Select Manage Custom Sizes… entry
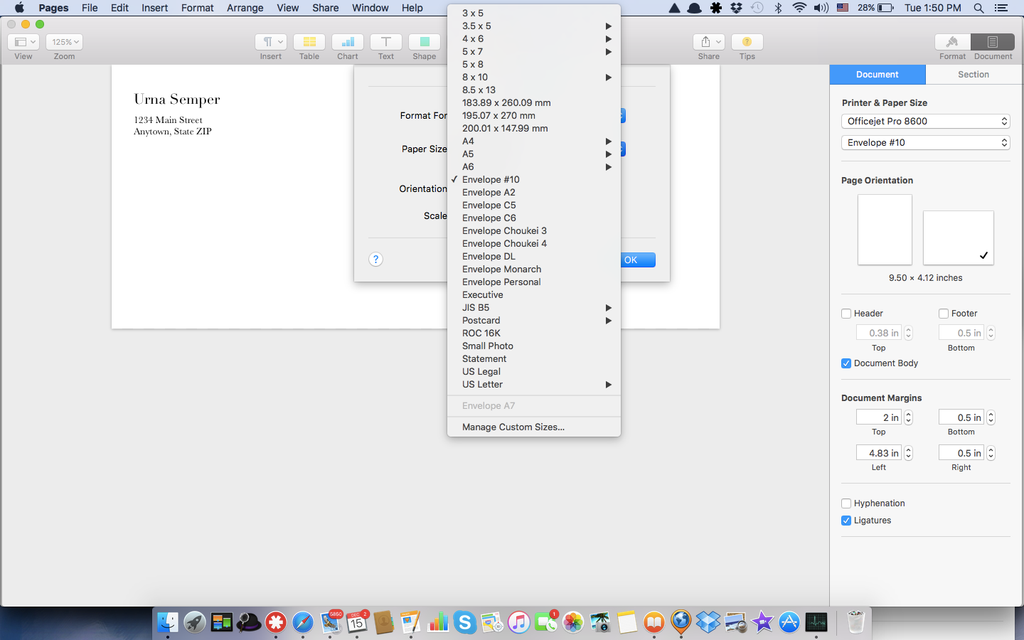Image resolution: width=1024 pixels, height=640 pixels. [534, 427]
